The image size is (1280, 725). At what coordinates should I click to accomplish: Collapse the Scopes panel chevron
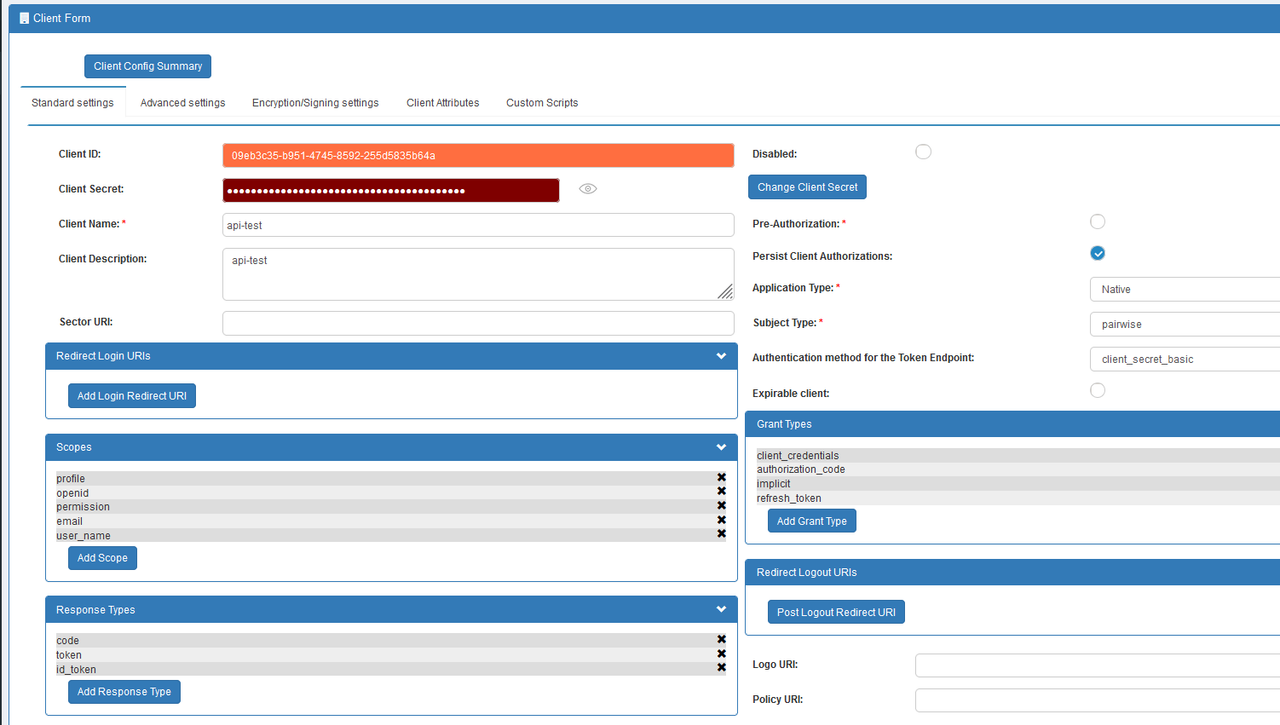(721, 447)
